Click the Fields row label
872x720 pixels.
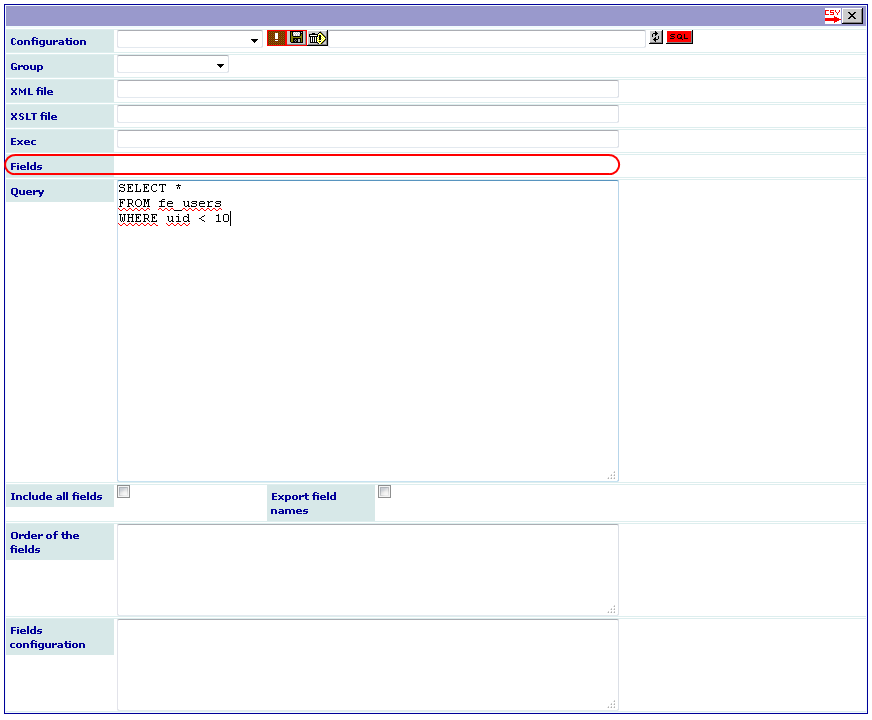(x=26, y=166)
